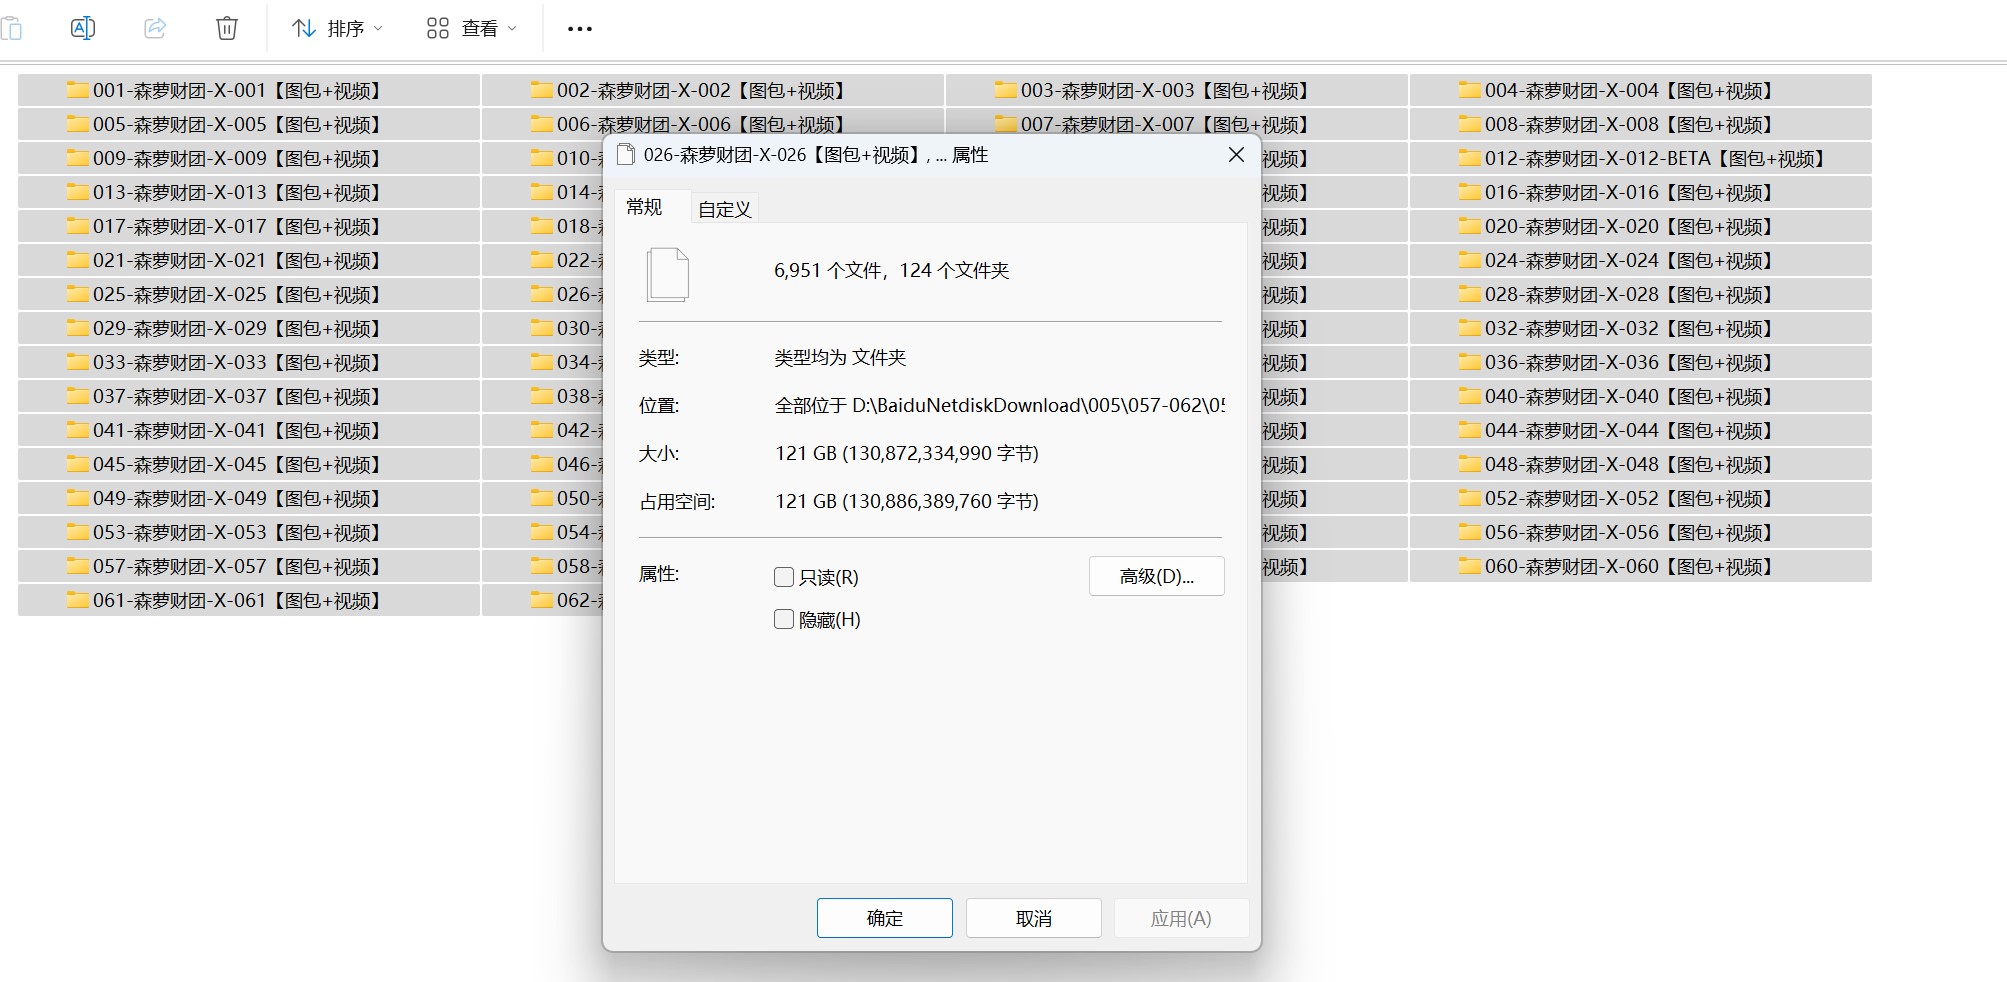Enable the 只读(R) read-only checkbox

pyautogui.click(x=784, y=577)
